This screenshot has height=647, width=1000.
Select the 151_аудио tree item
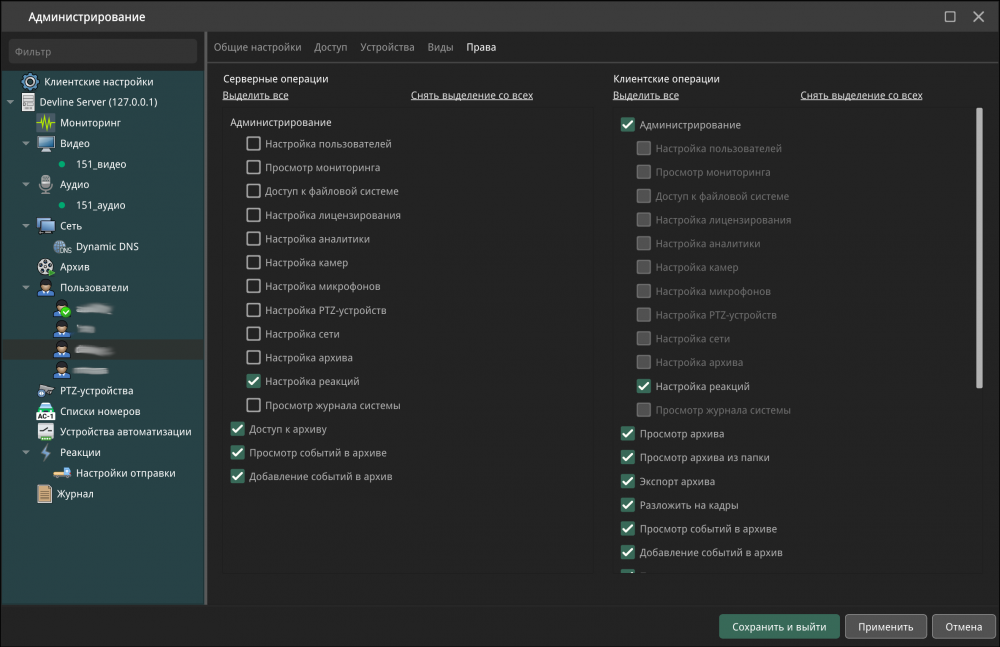(x=101, y=205)
